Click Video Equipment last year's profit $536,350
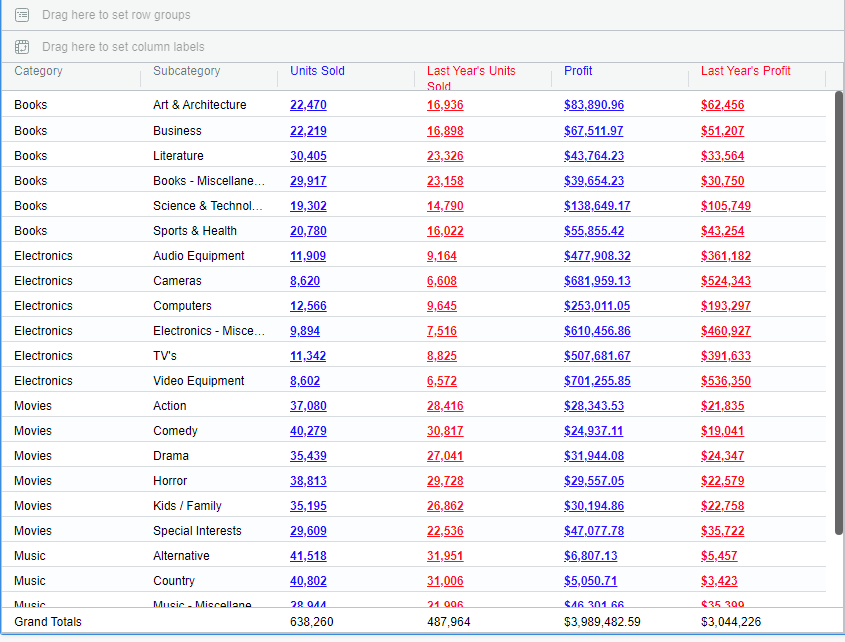Viewport: 845px width, 642px height. (725, 381)
